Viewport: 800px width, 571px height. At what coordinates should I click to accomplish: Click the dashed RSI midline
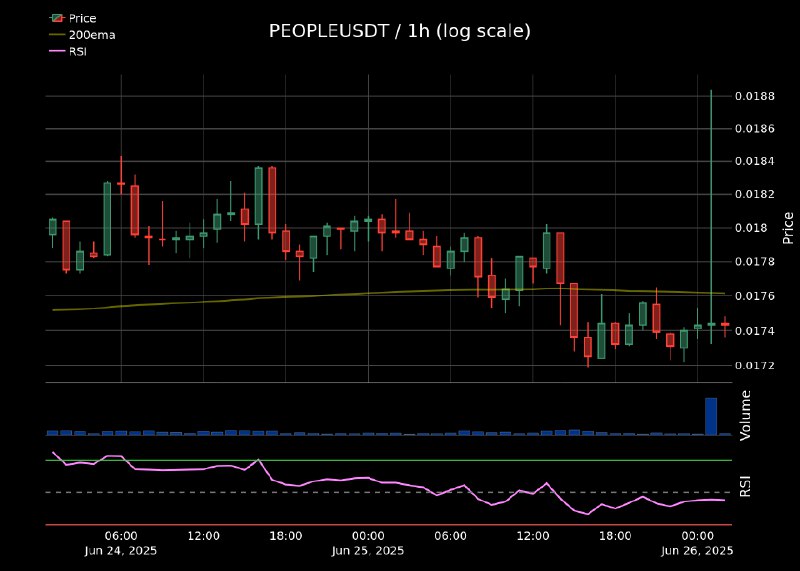(x=389, y=492)
